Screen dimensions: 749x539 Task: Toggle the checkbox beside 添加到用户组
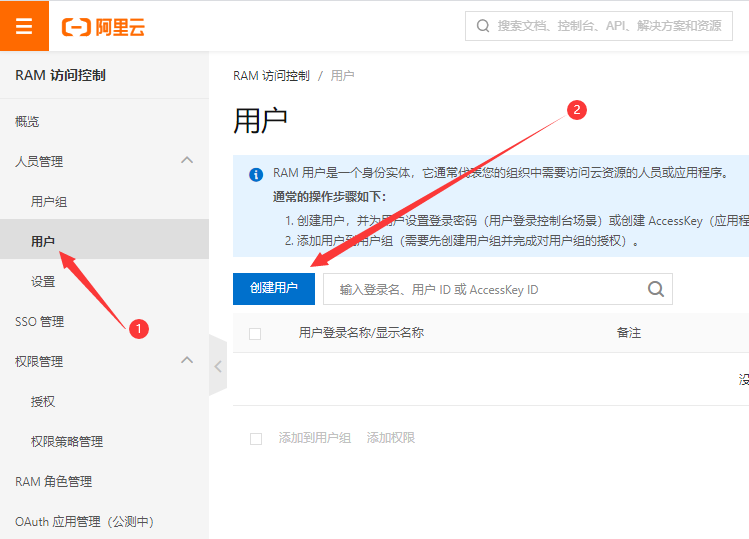(x=256, y=439)
